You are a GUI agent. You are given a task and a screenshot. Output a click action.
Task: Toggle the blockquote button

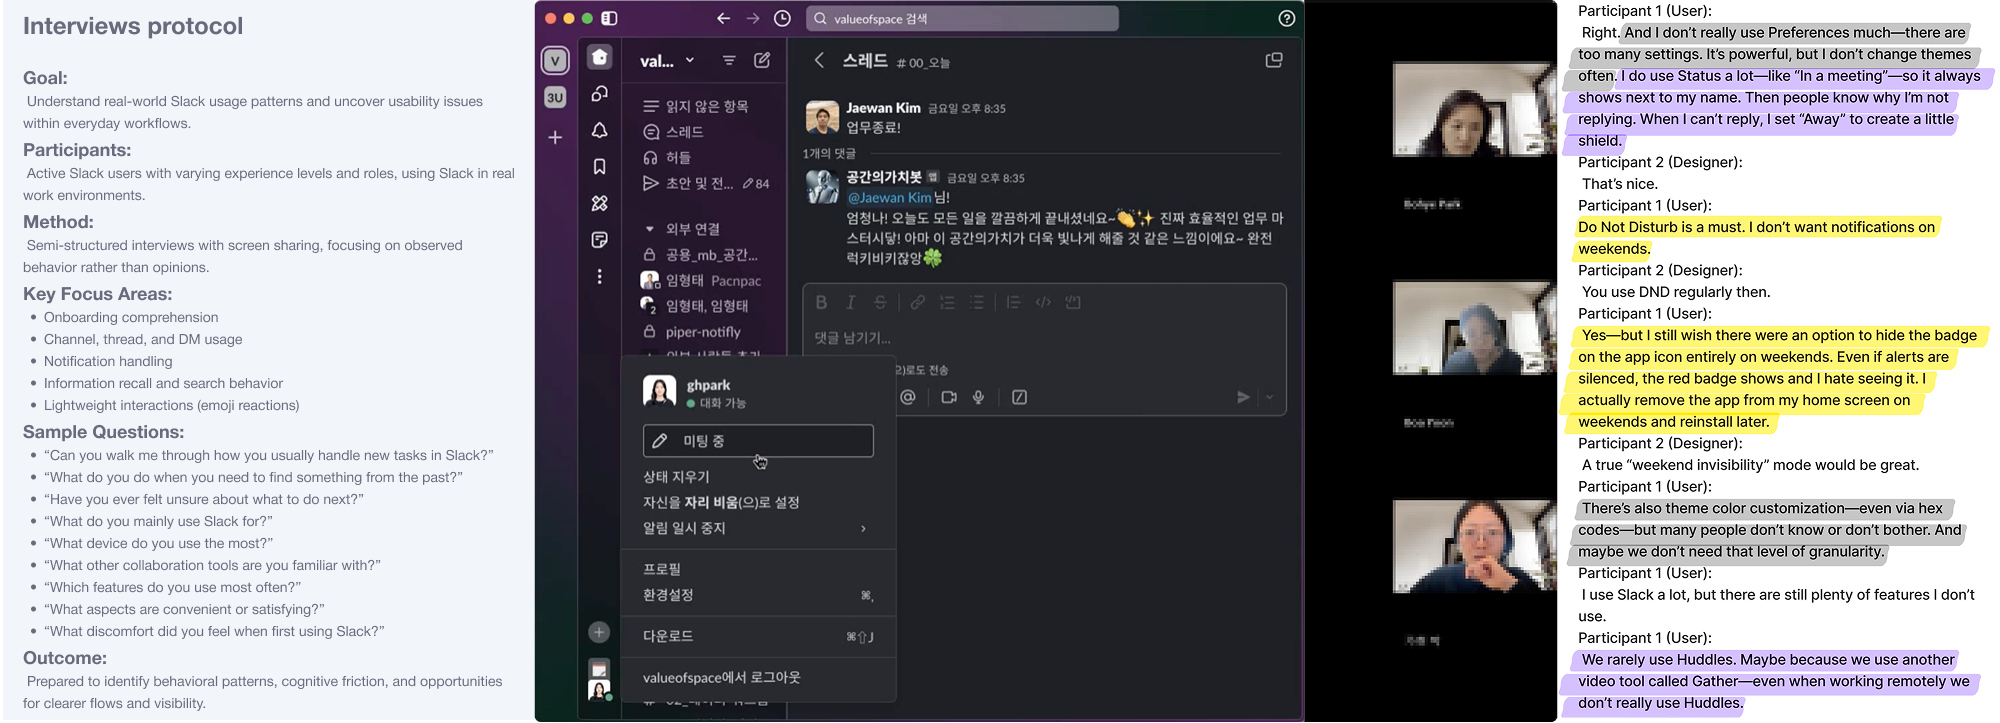coord(1013,302)
